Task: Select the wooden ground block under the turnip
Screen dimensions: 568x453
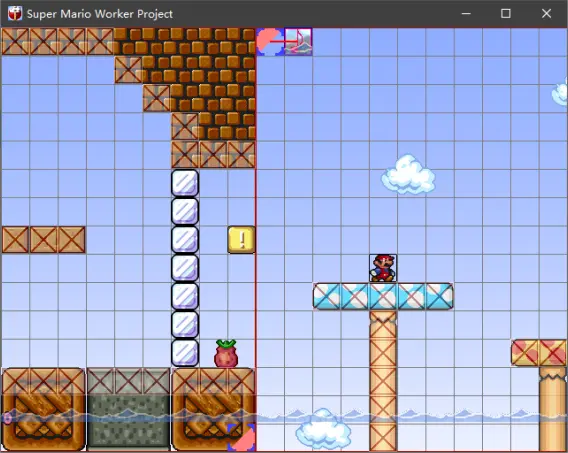Action: 213,409
